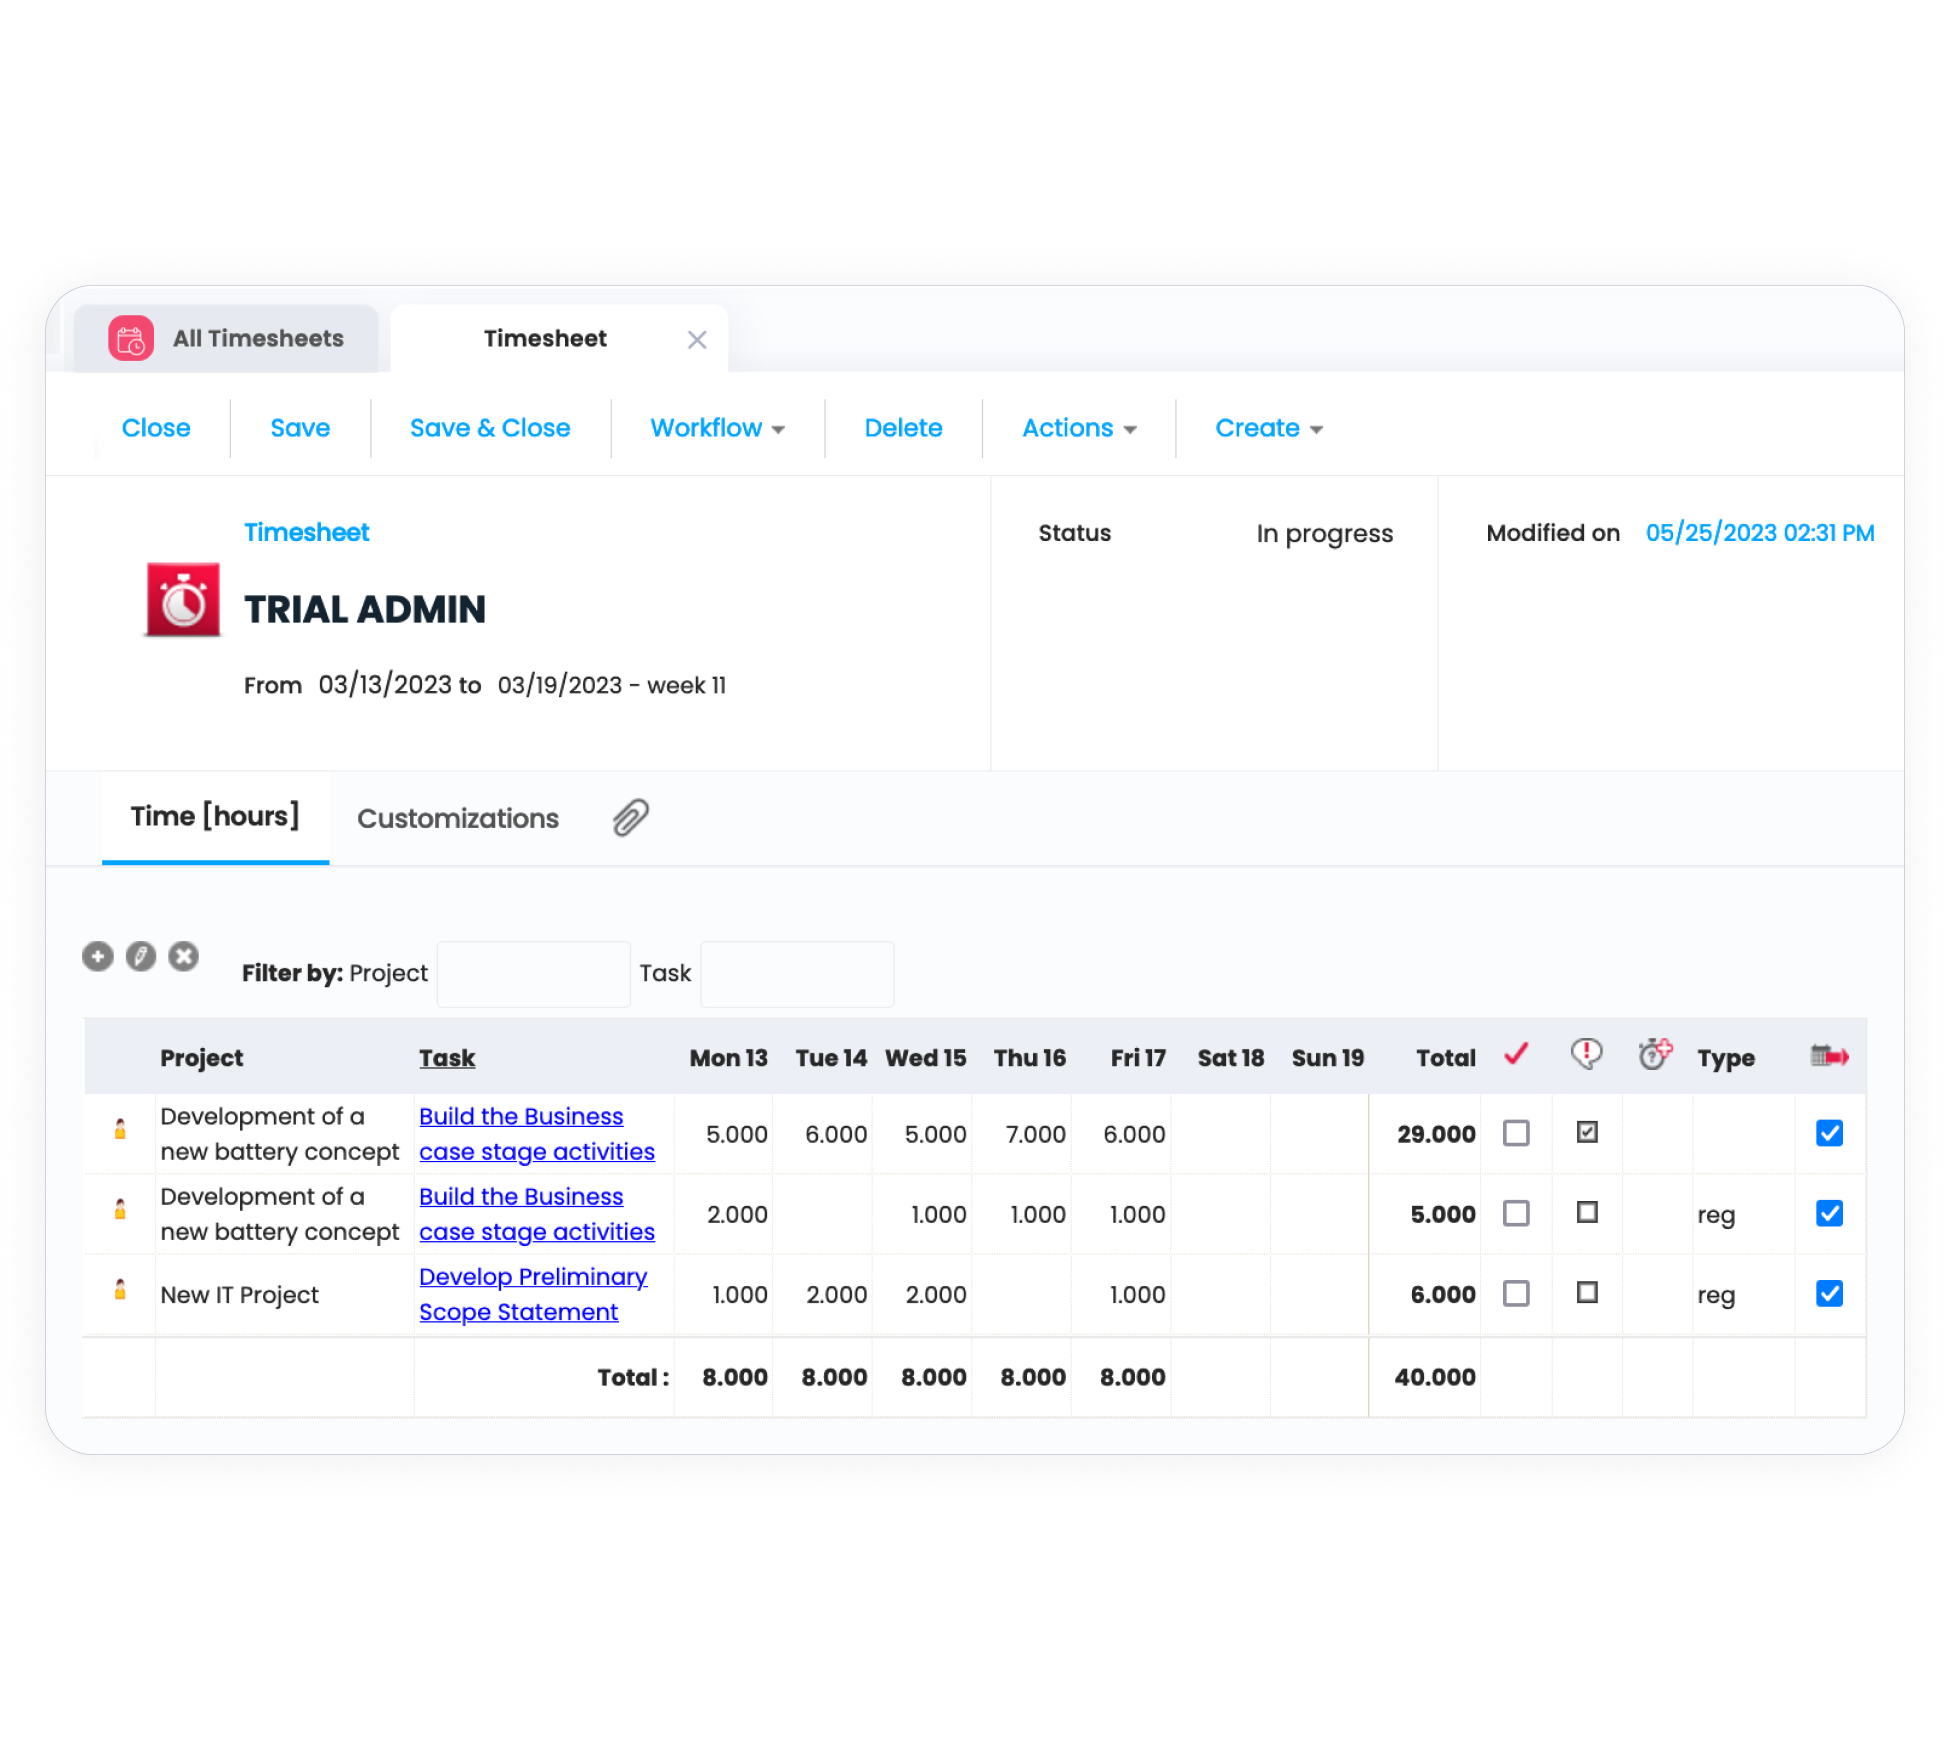Click the person icon on New IT Project row
Viewport: 1950px width, 1740px height.
click(x=120, y=1290)
